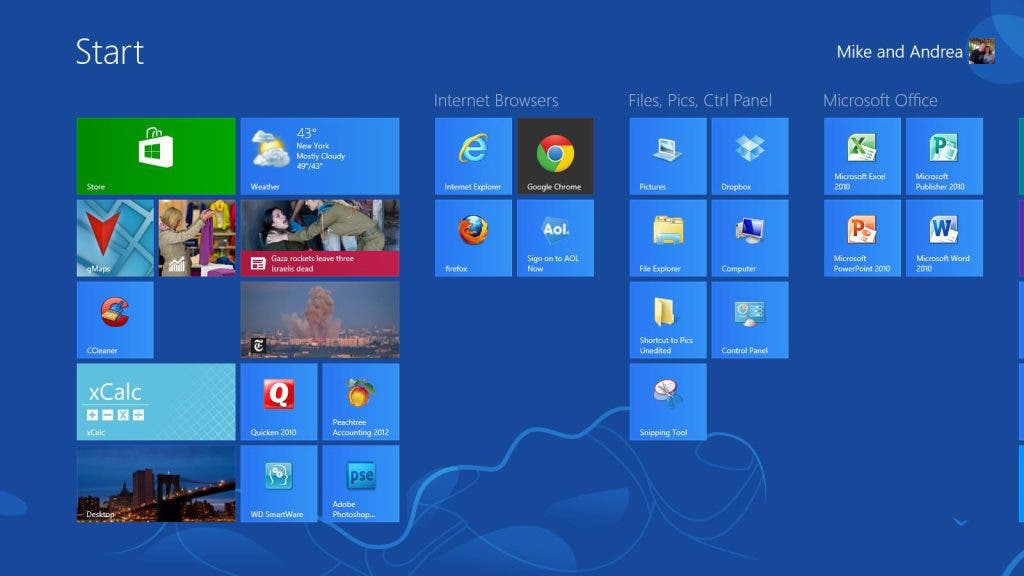Open the Control Panel tile
The image size is (1024, 576).
tap(750, 320)
